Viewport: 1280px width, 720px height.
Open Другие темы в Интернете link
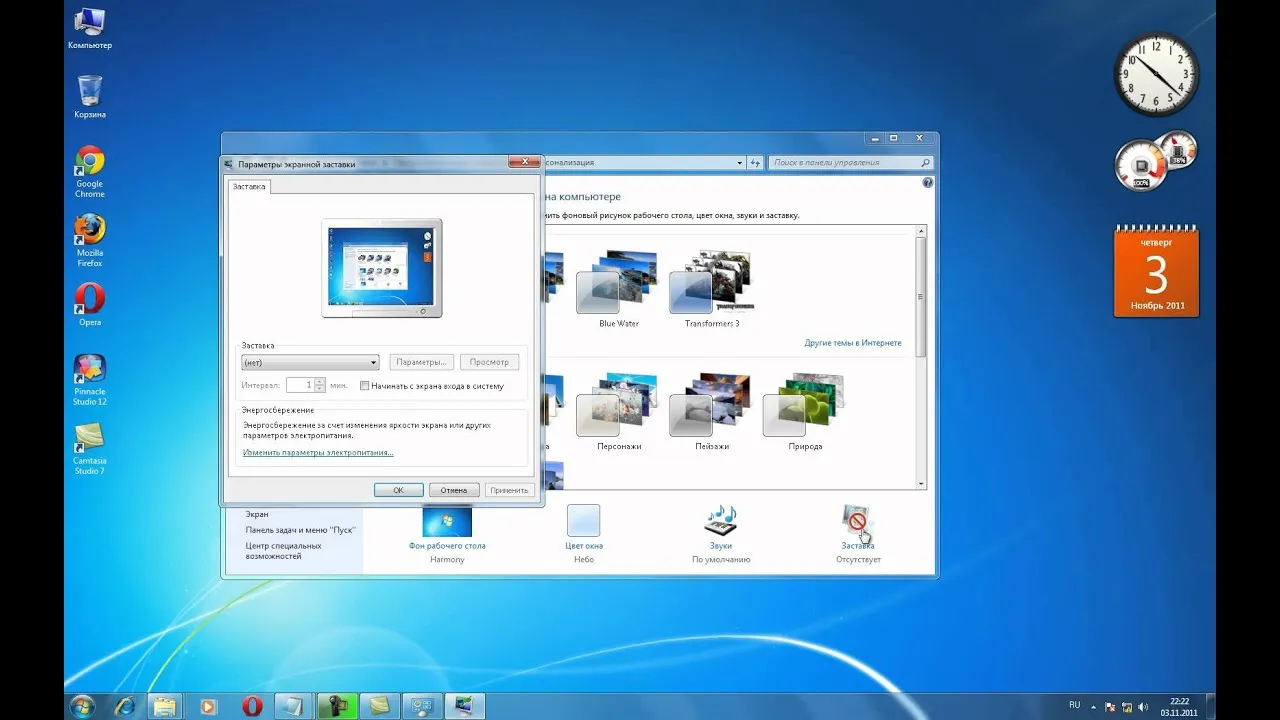pos(853,343)
